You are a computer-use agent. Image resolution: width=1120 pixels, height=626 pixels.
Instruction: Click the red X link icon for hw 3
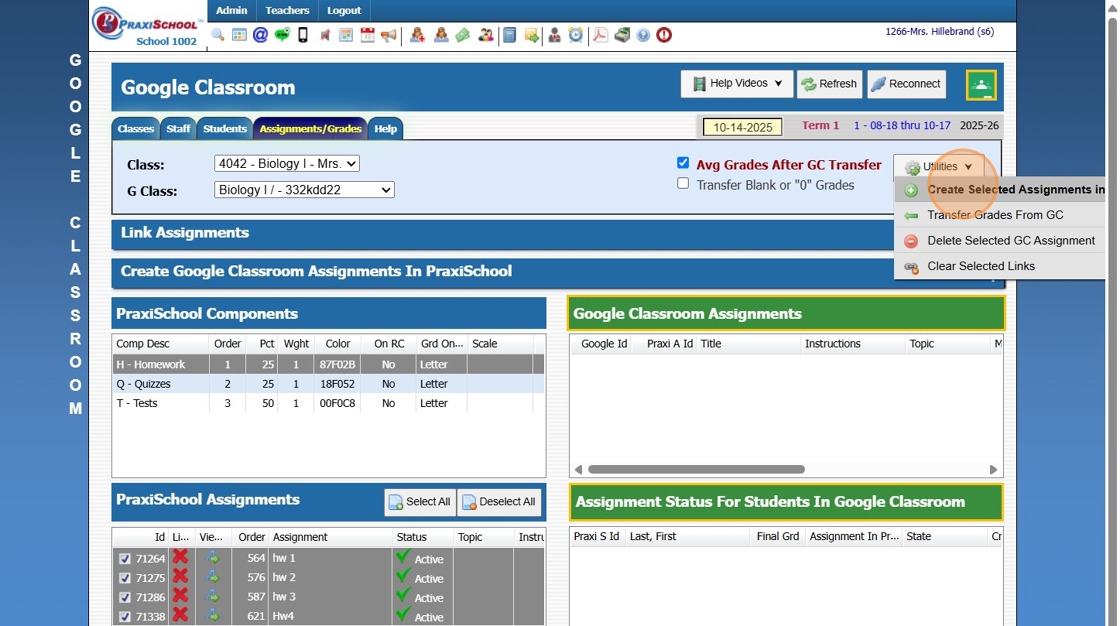[x=180, y=595]
